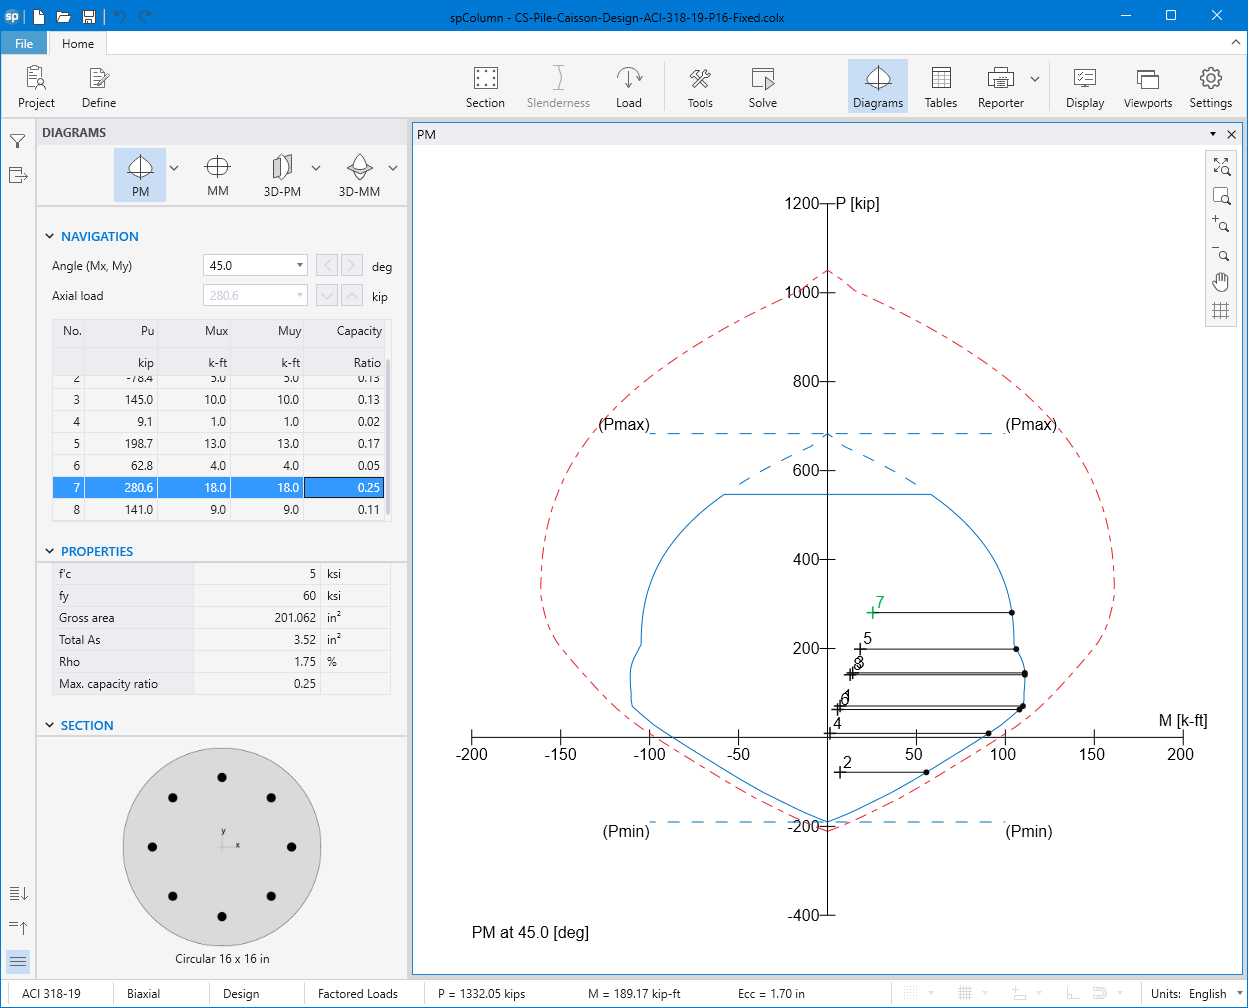
Task: Click load point 7 marker on diagram
Action: point(872,612)
